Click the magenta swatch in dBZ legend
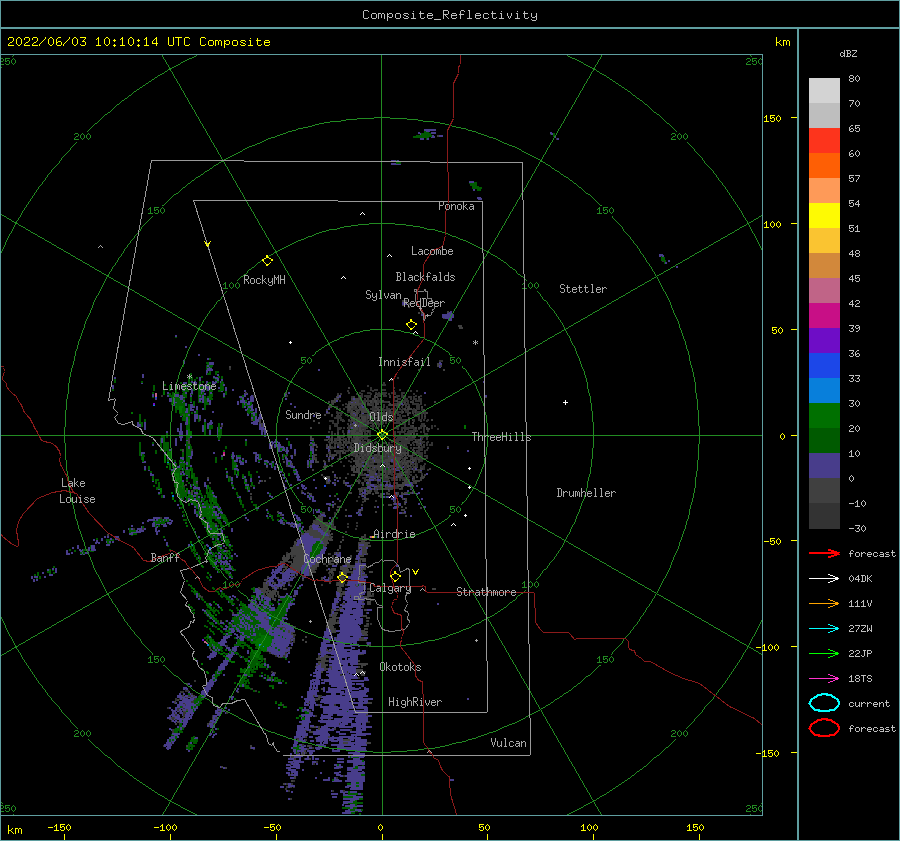900x841 pixels. [824, 316]
